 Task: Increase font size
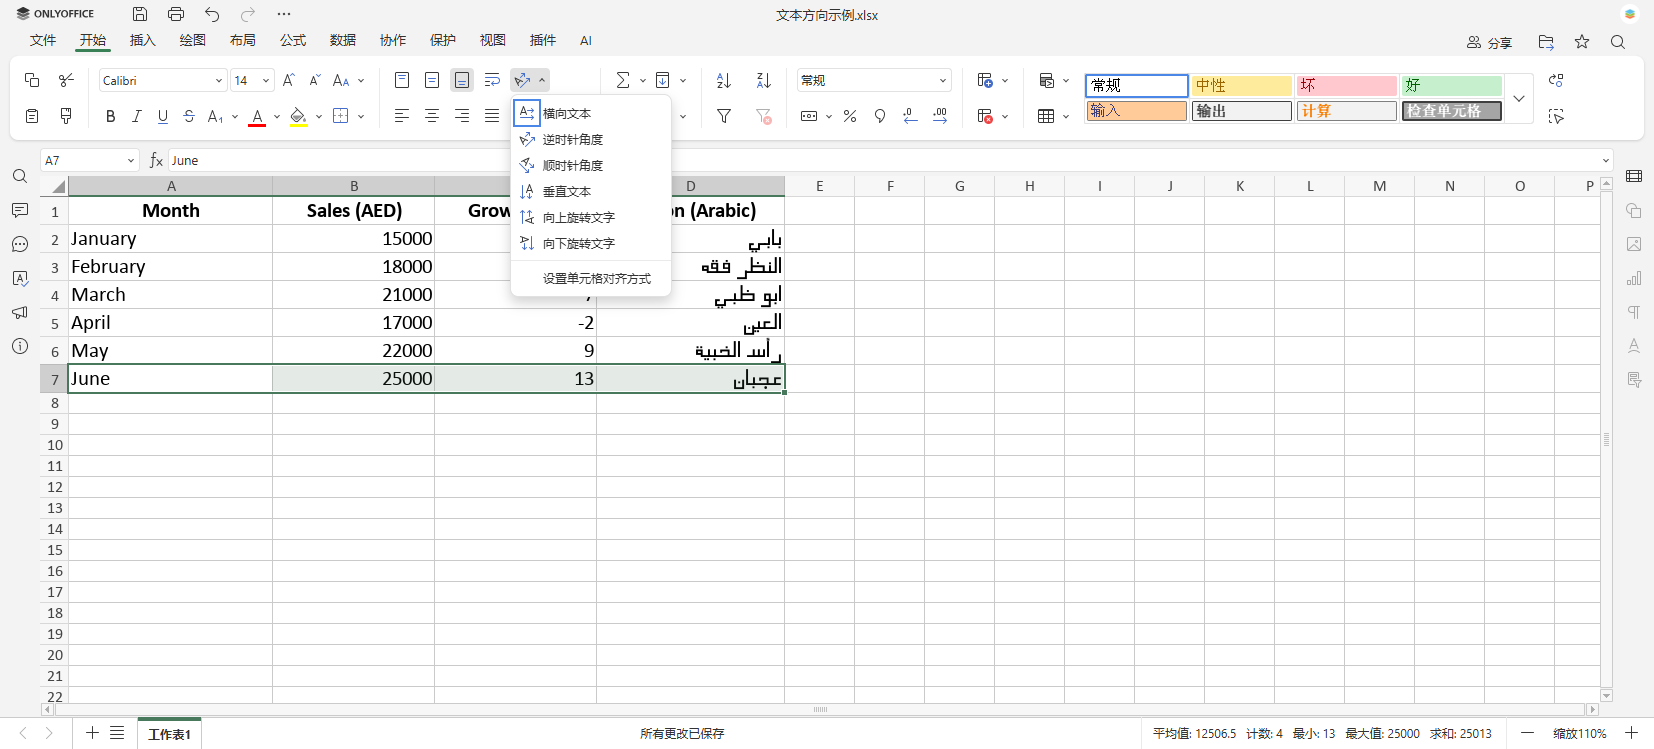[x=288, y=80]
